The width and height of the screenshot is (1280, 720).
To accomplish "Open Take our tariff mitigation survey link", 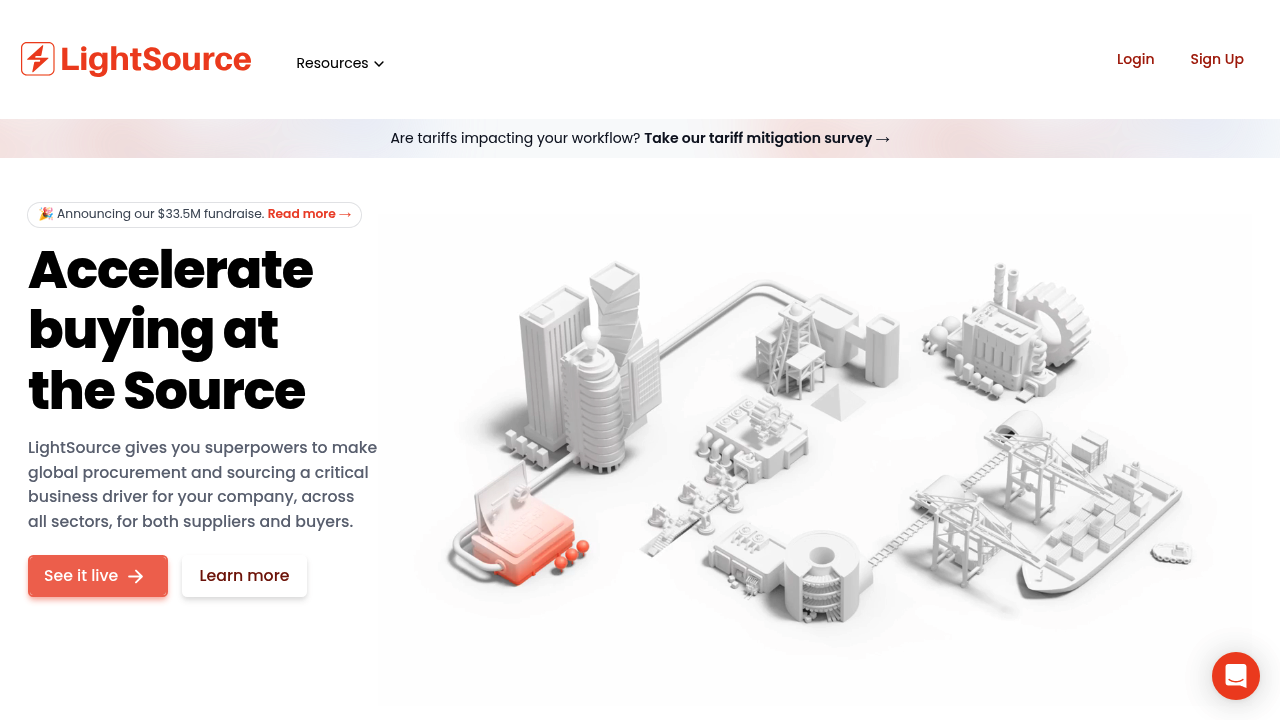I will (757, 138).
